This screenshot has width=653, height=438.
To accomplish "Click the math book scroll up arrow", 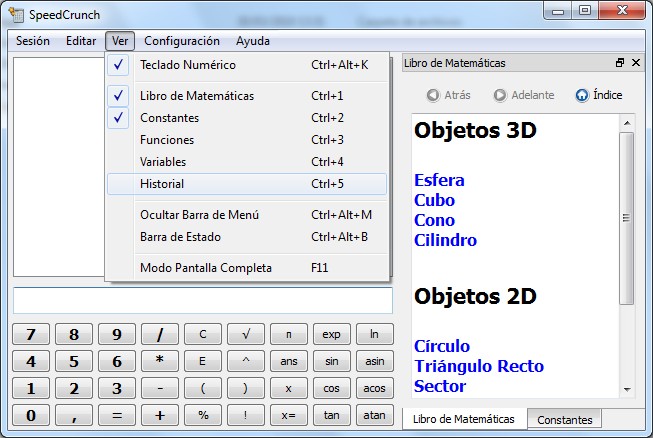I will pos(627,123).
